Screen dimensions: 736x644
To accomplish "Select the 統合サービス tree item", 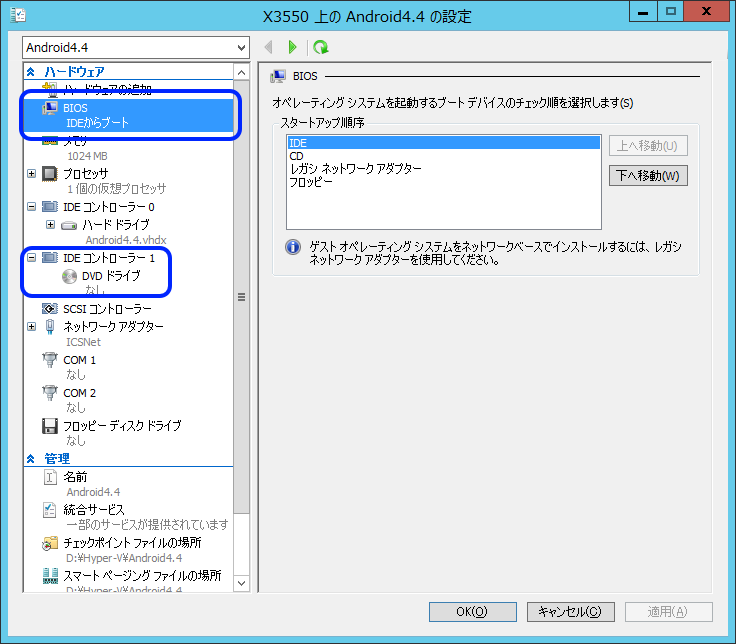I will 94,510.
